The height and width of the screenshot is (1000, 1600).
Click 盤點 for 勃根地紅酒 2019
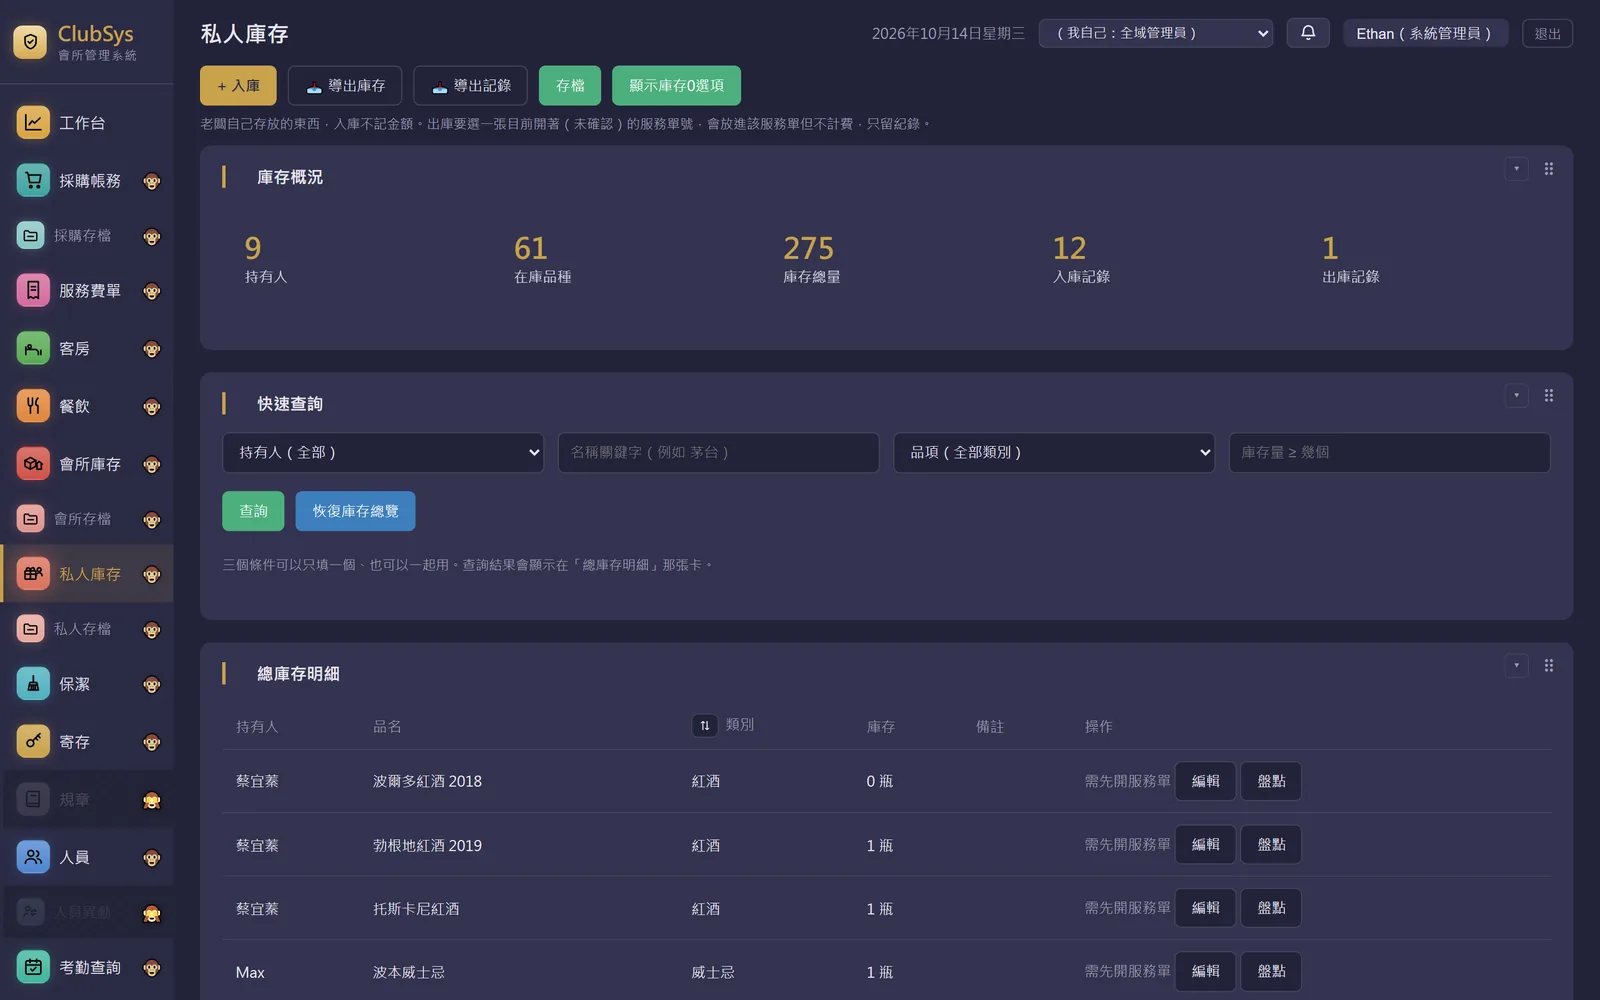pos(1271,845)
